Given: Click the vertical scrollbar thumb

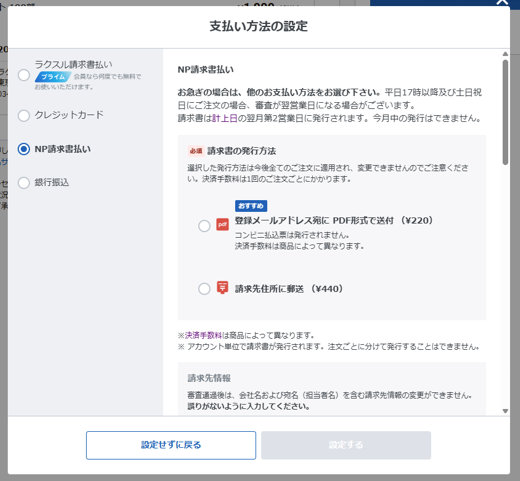Looking at the screenshot, I should 505,112.
